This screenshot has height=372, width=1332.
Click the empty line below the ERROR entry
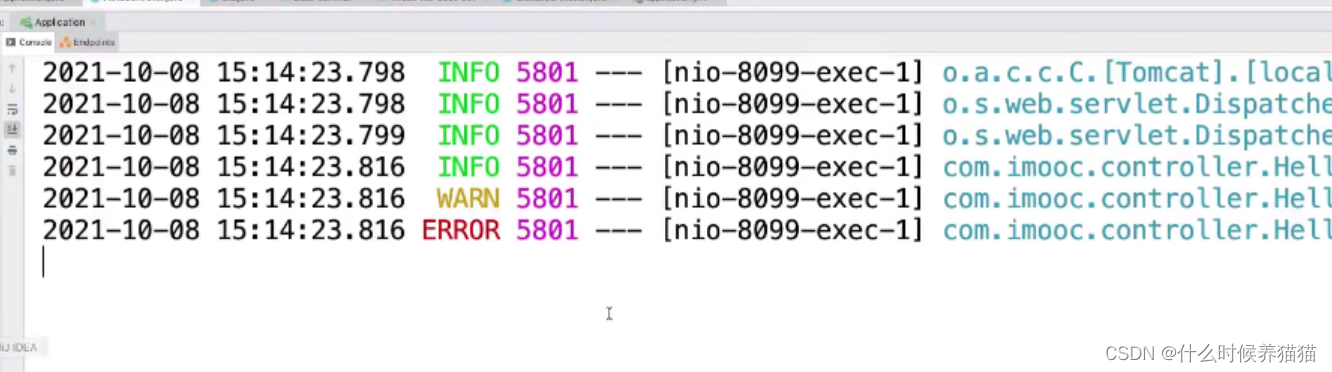click(x=687, y=262)
